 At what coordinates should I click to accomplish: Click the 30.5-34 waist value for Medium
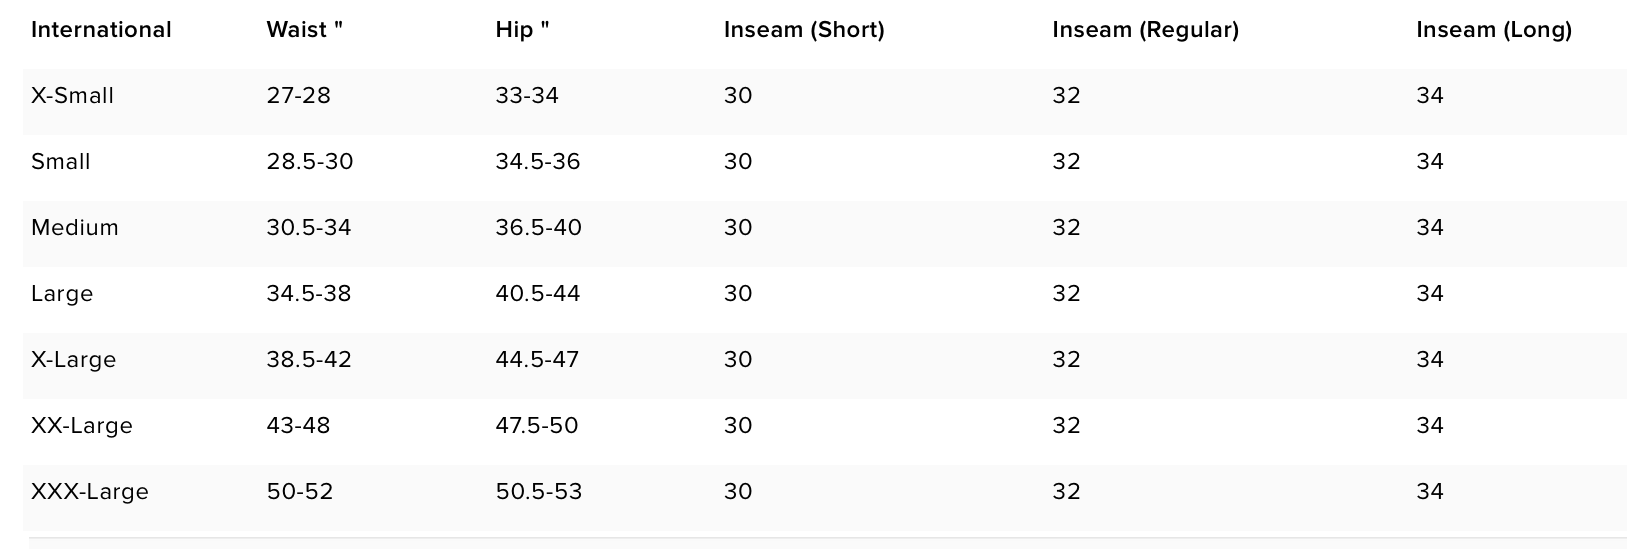pos(309,228)
